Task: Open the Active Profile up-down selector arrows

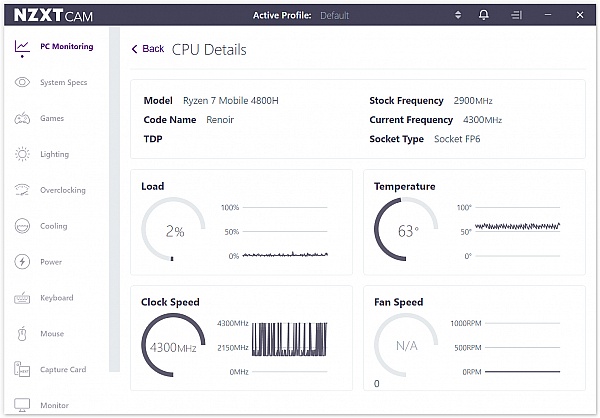Action: point(458,15)
